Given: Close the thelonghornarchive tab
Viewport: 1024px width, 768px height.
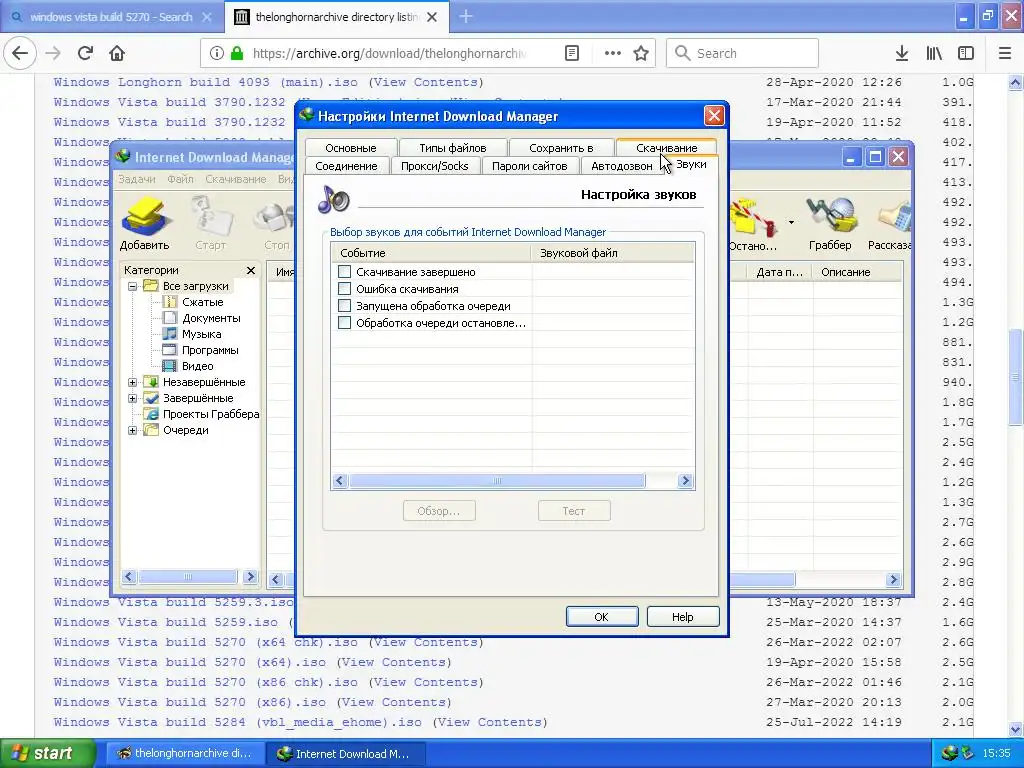Looking at the screenshot, I should (x=432, y=17).
